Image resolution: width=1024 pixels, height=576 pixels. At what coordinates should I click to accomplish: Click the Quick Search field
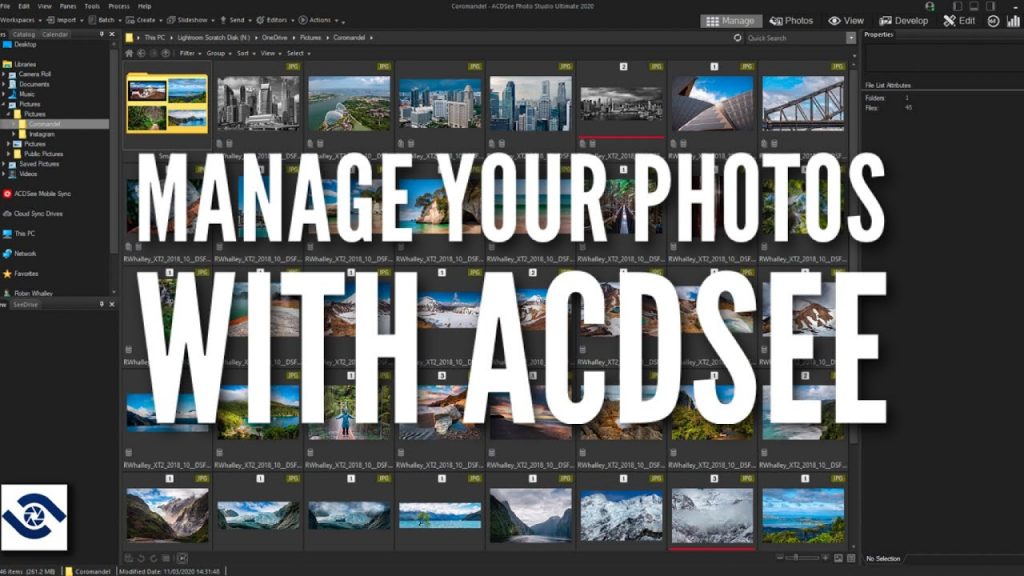pyautogui.click(x=795, y=38)
